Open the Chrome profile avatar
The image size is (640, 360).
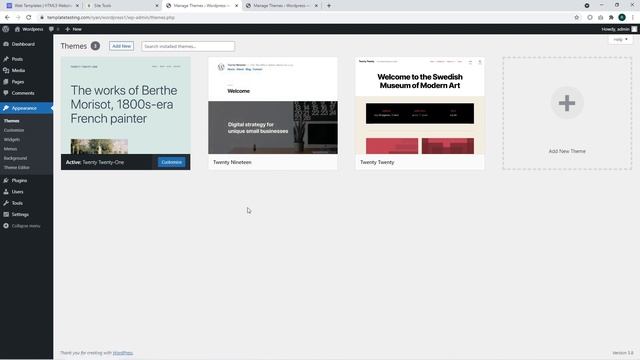coord(622,17)
